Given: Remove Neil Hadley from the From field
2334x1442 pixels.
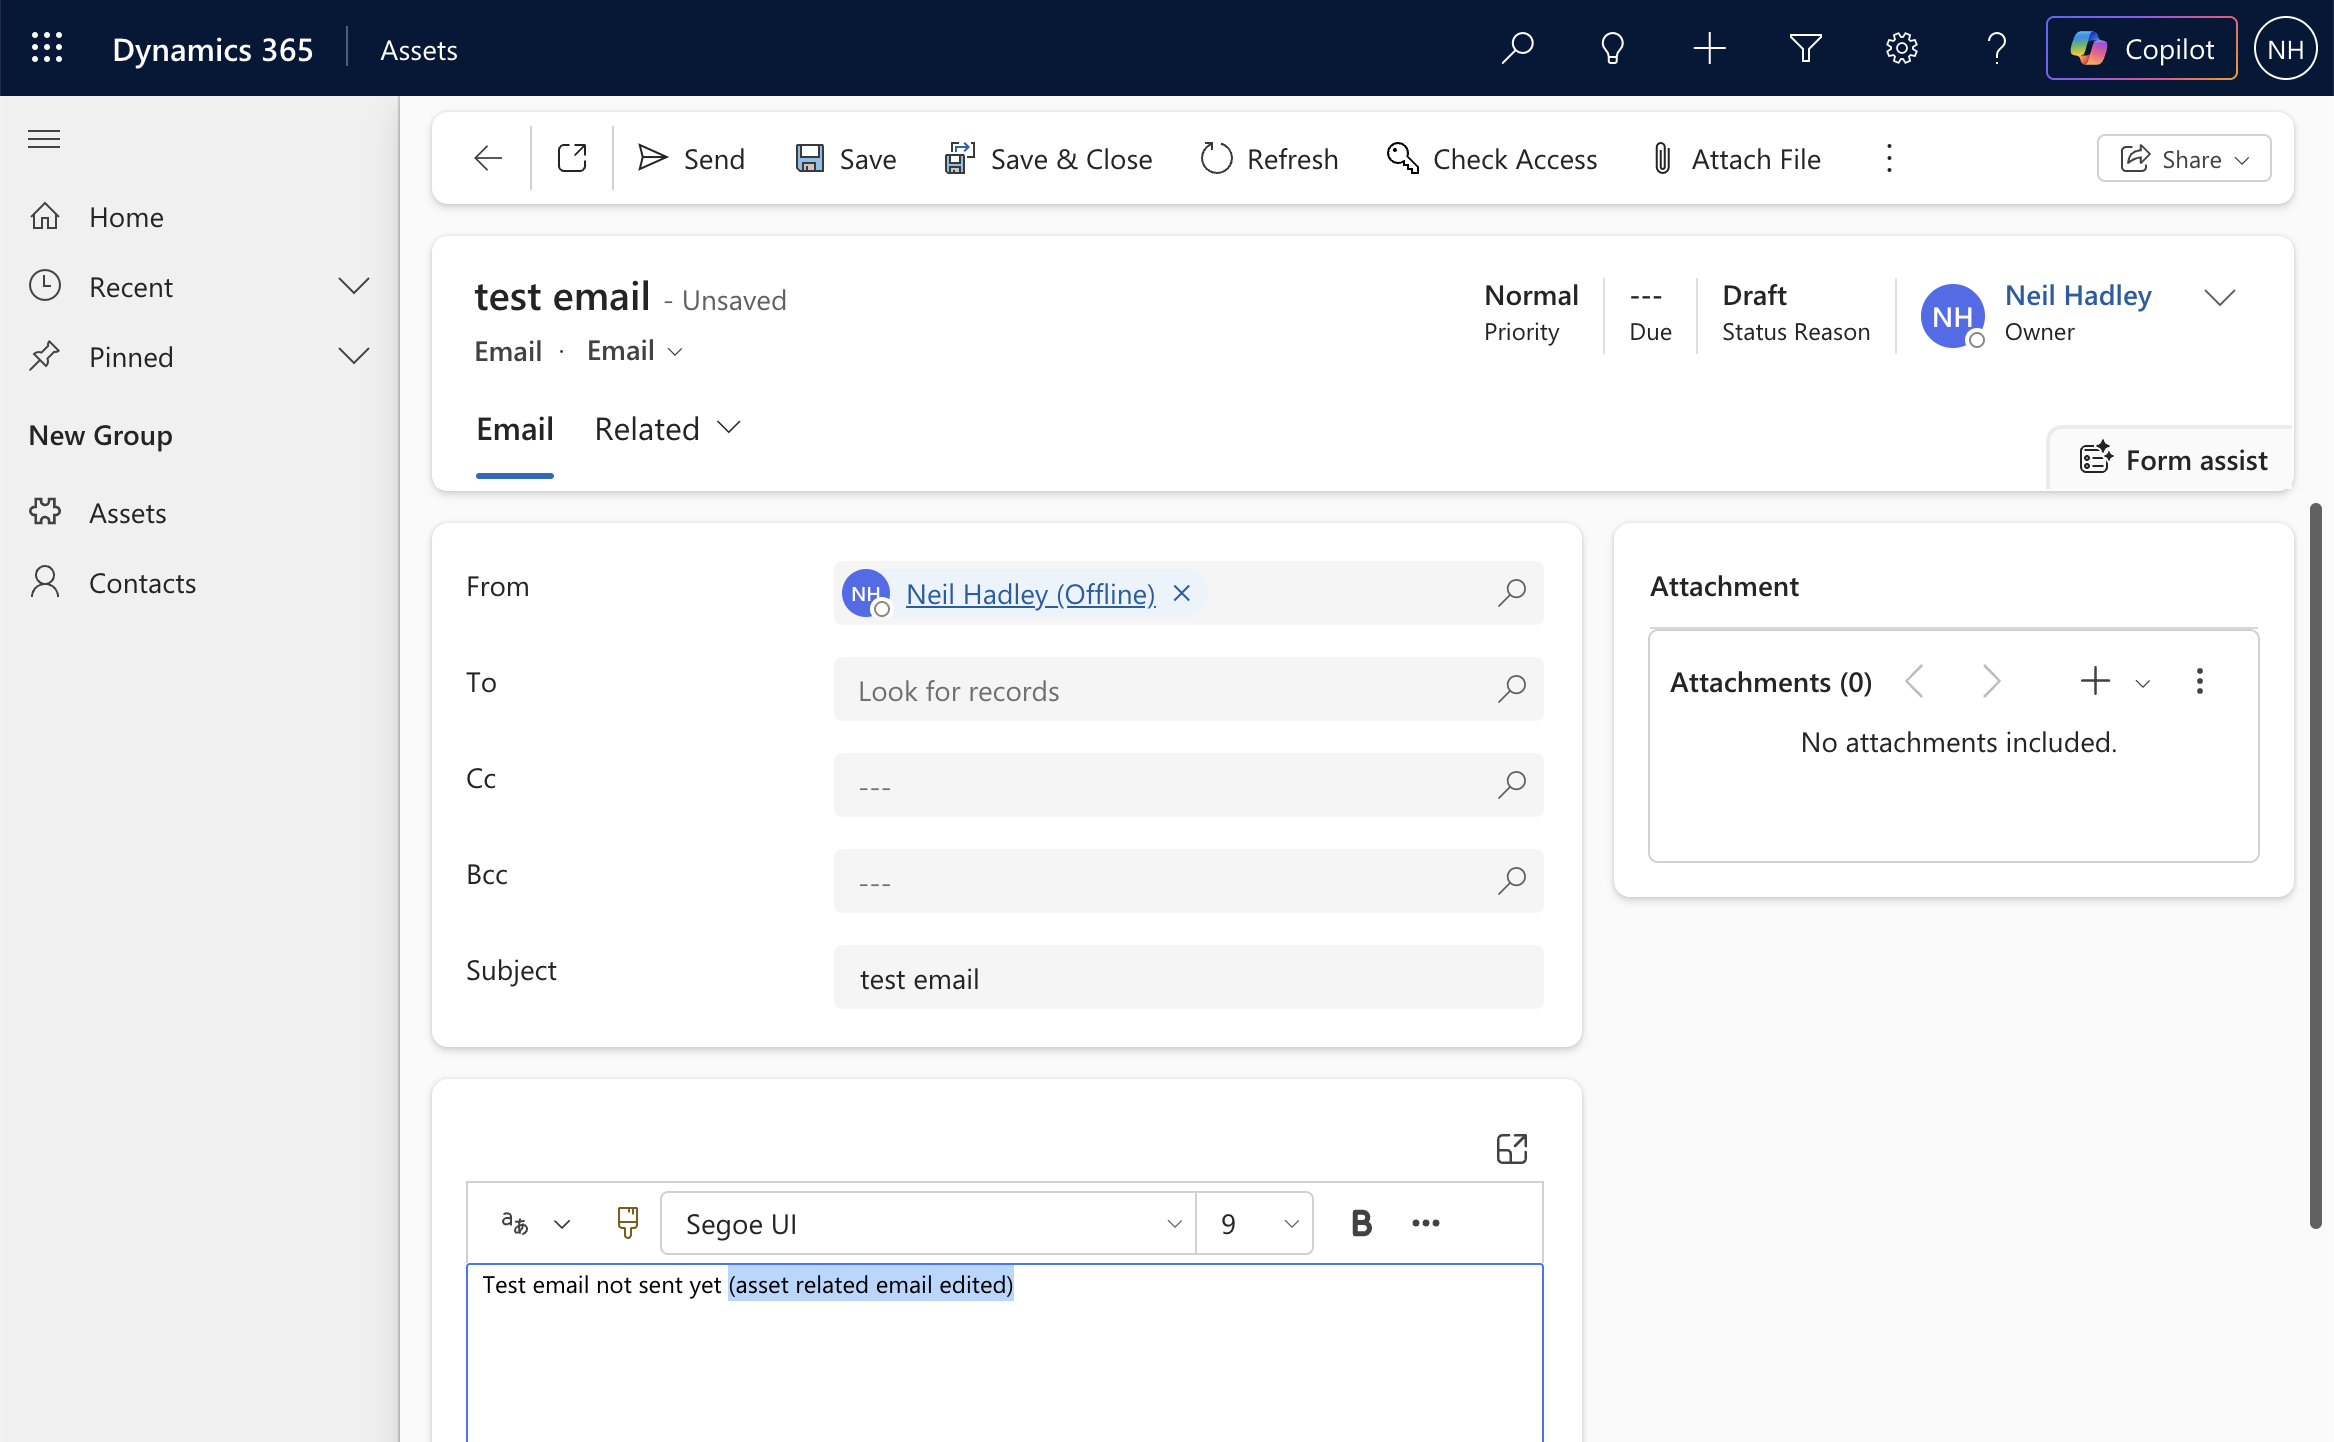Looking at the screenshot, I should coord(1181,594).
